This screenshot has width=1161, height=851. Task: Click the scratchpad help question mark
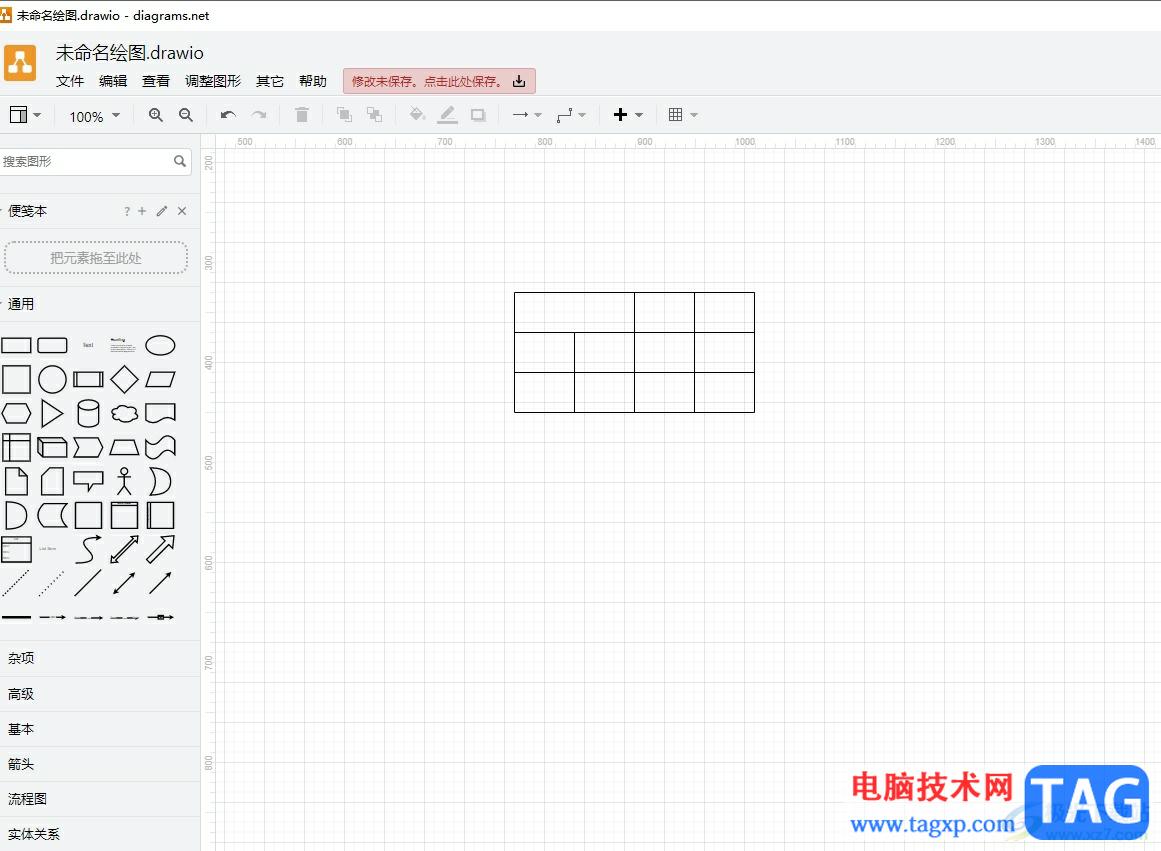tap(127, 212)
